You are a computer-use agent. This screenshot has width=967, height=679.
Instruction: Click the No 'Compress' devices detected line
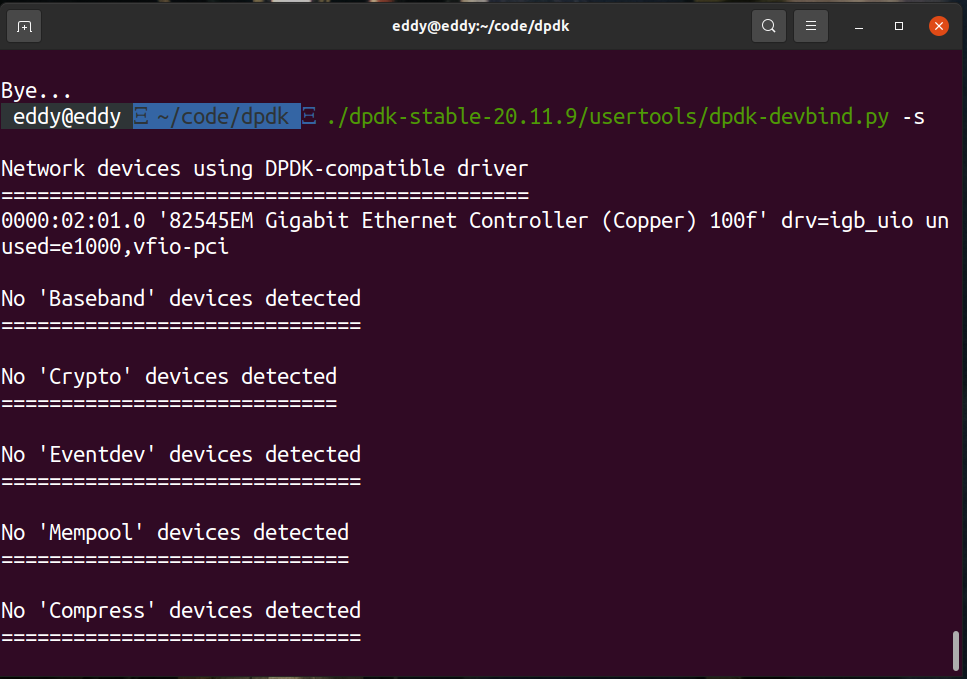coord(181,610)
